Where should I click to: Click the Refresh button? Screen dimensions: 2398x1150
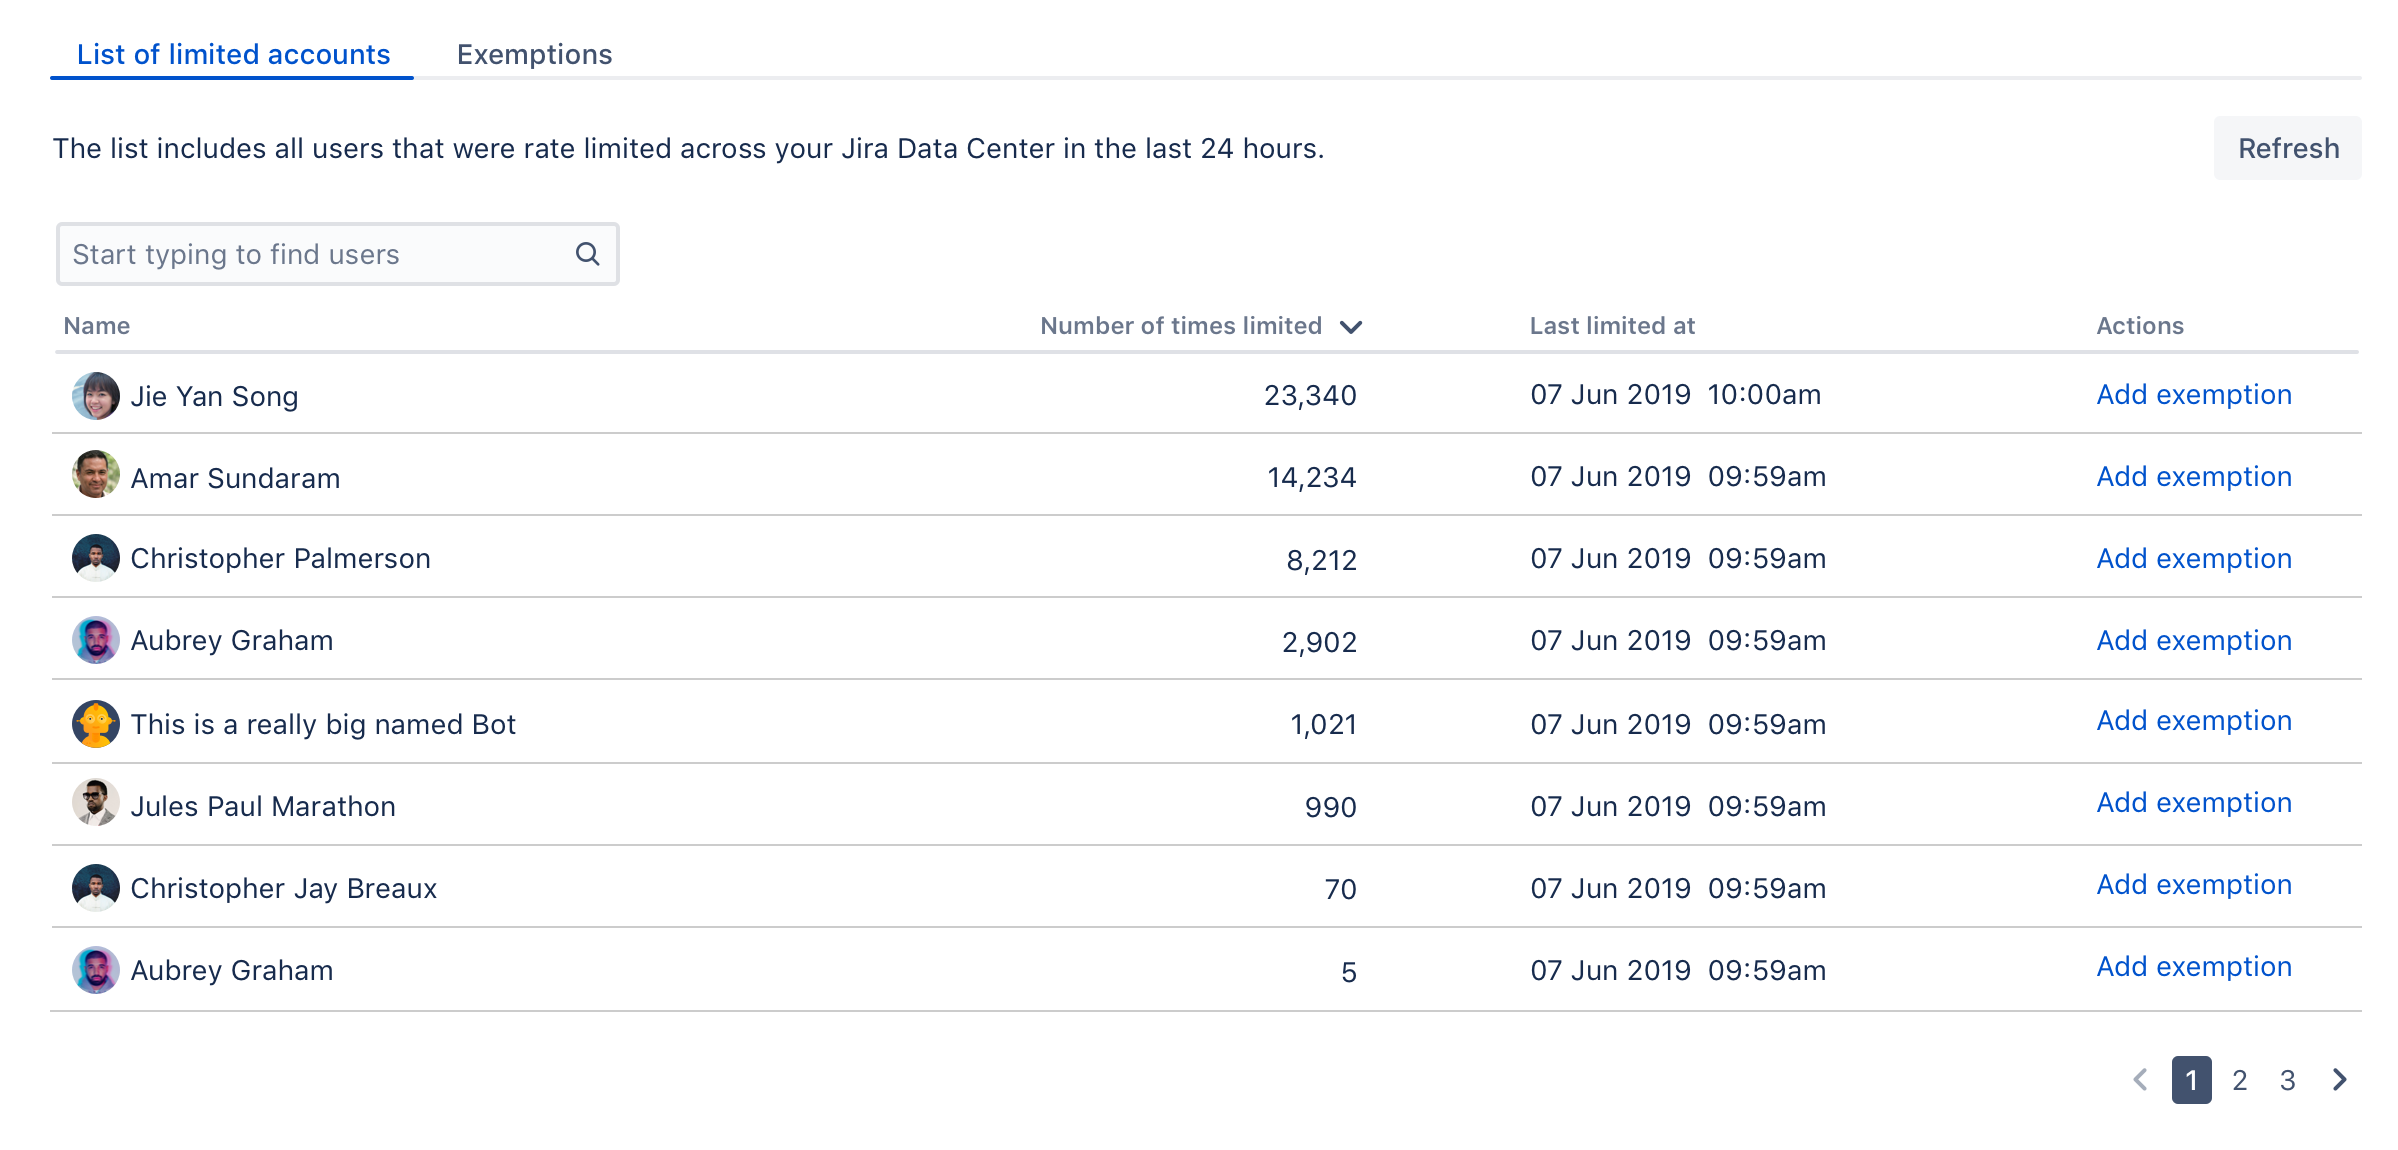point(2288,148)
